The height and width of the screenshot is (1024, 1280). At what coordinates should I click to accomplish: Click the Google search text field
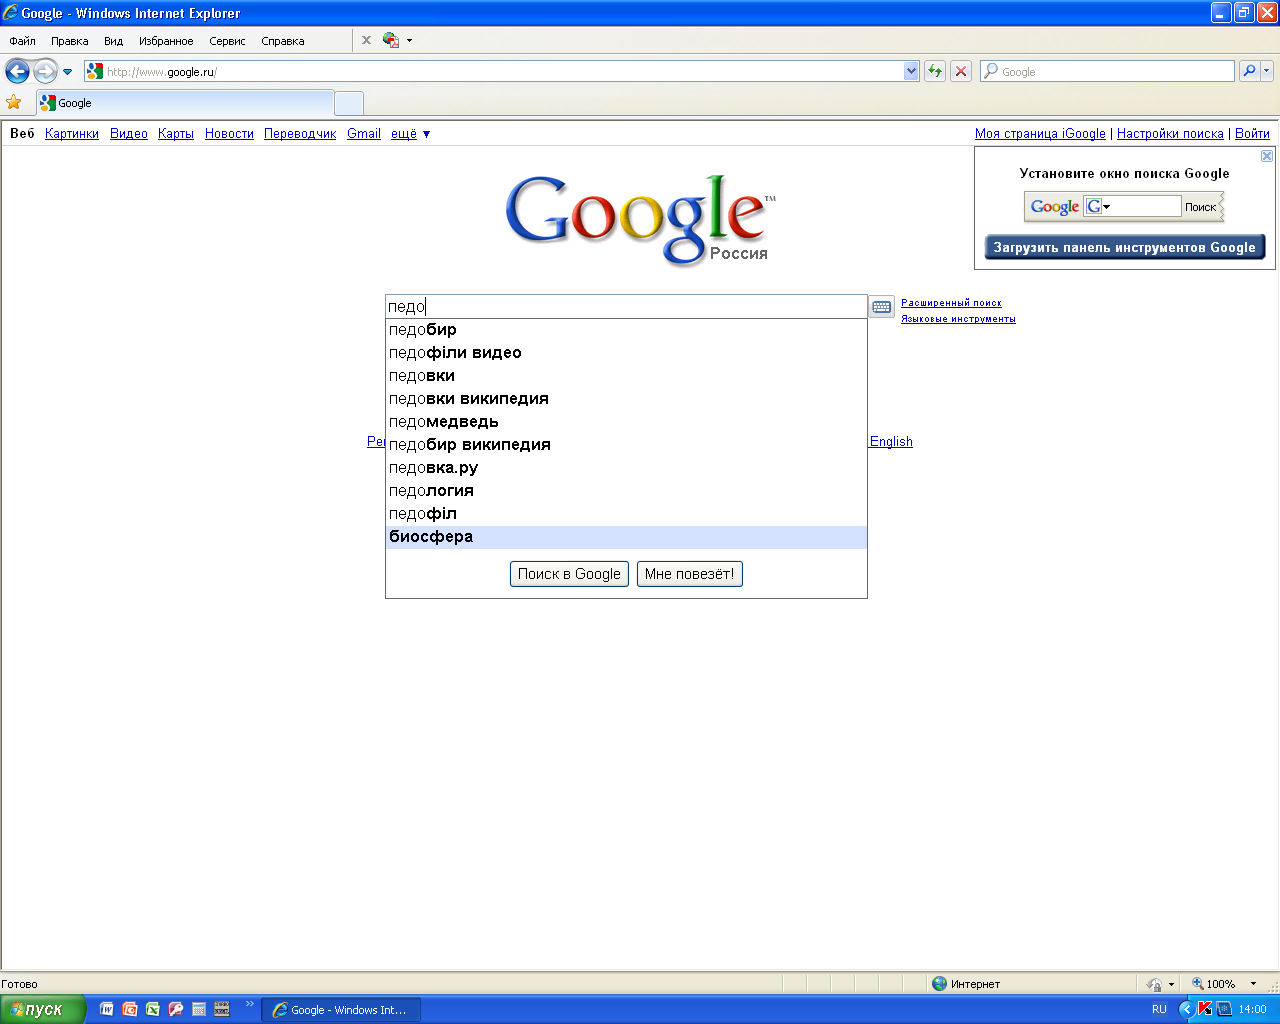626,306
